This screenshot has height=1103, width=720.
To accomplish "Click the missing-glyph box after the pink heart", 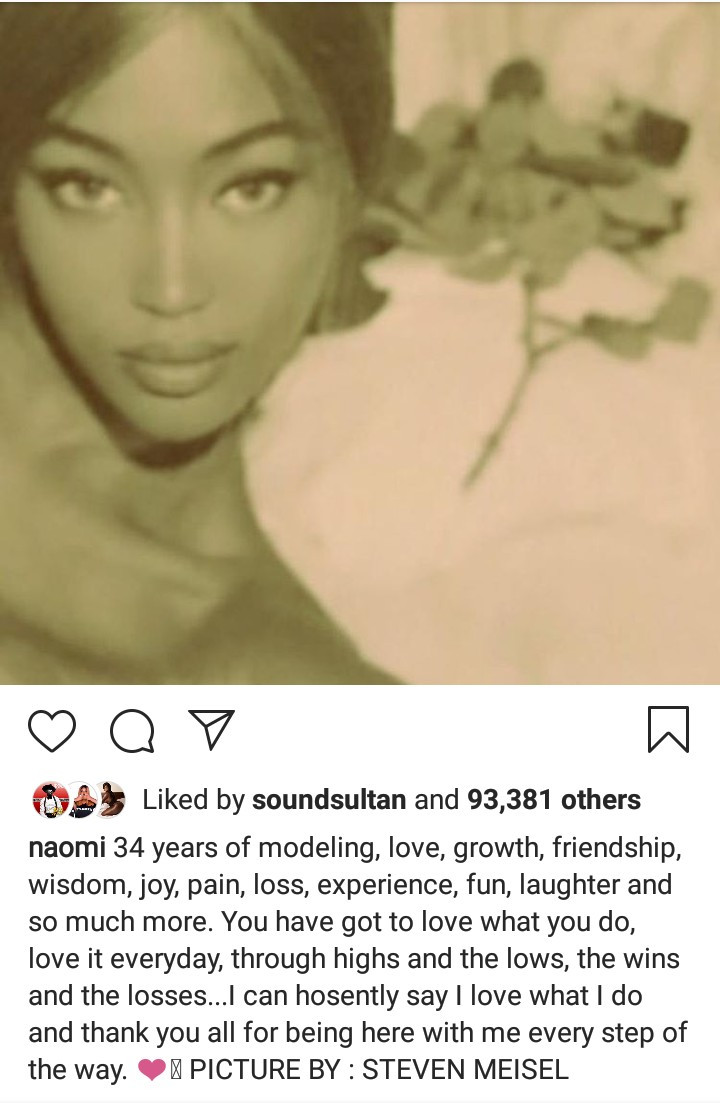I will [176, 1071].
